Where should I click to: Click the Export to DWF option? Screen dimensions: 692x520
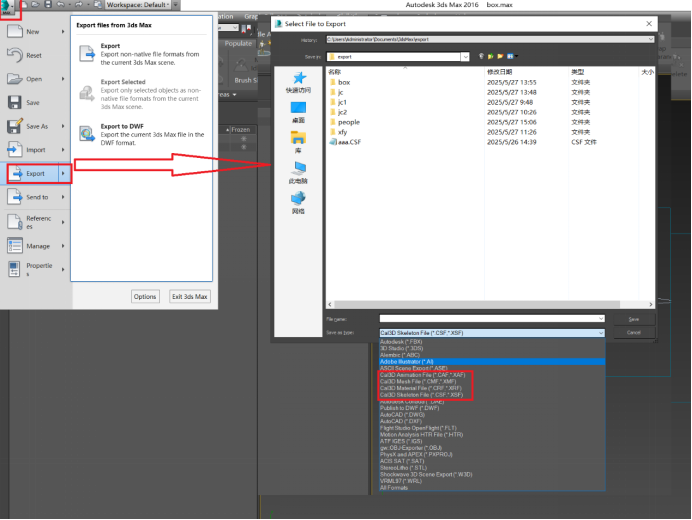tap(141, 134)
